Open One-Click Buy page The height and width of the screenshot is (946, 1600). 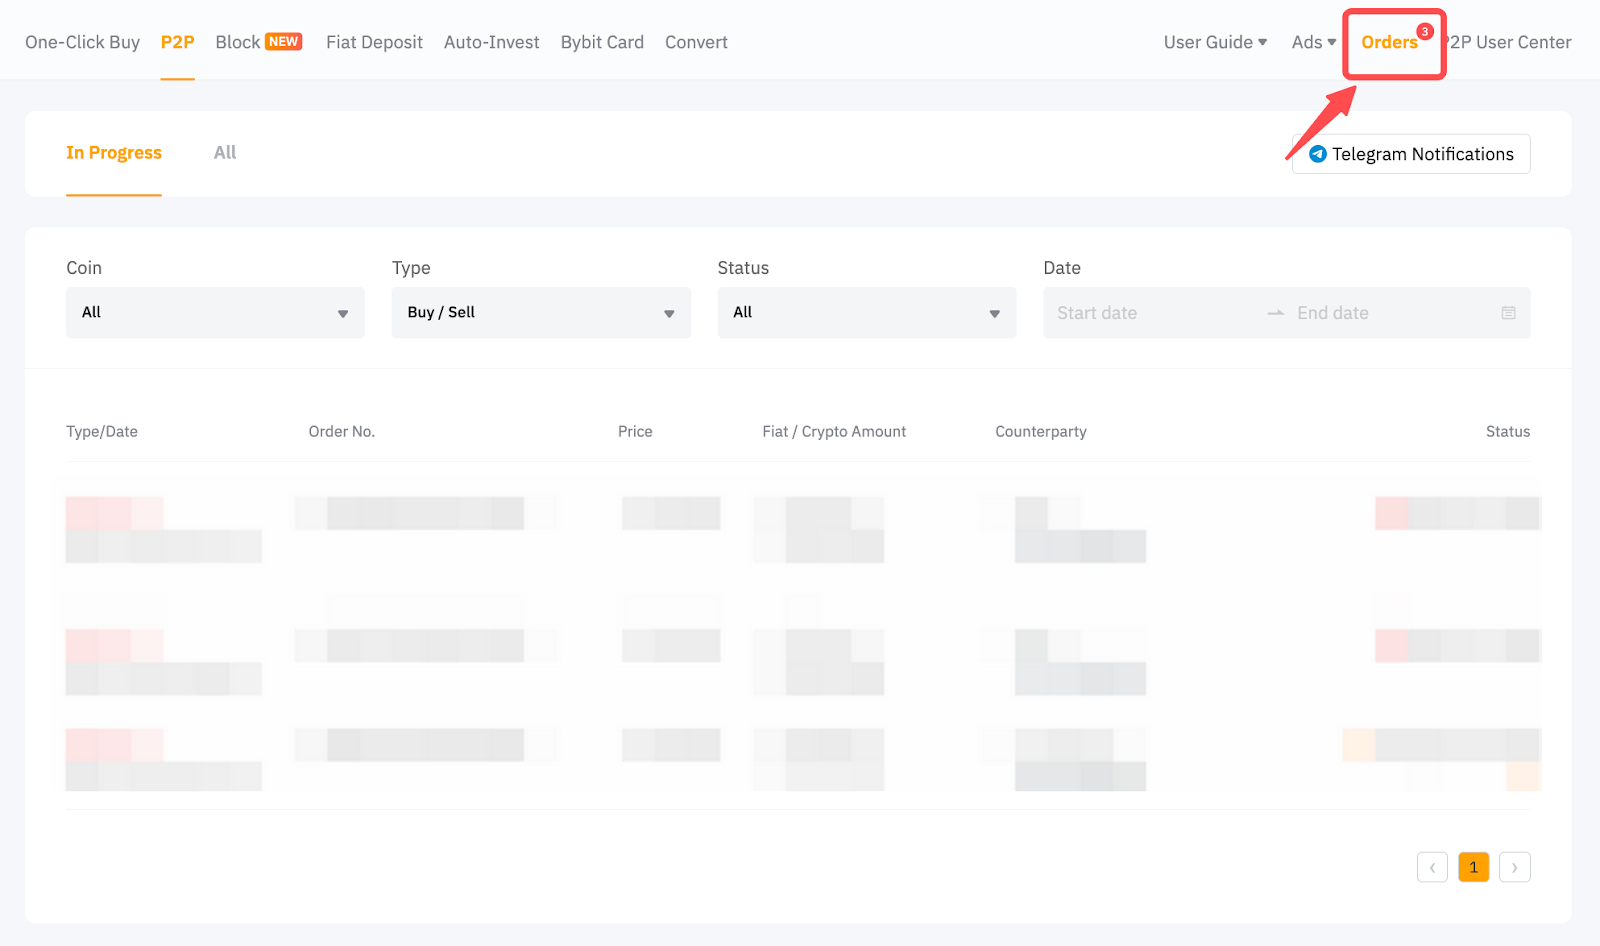pos(82,42)
